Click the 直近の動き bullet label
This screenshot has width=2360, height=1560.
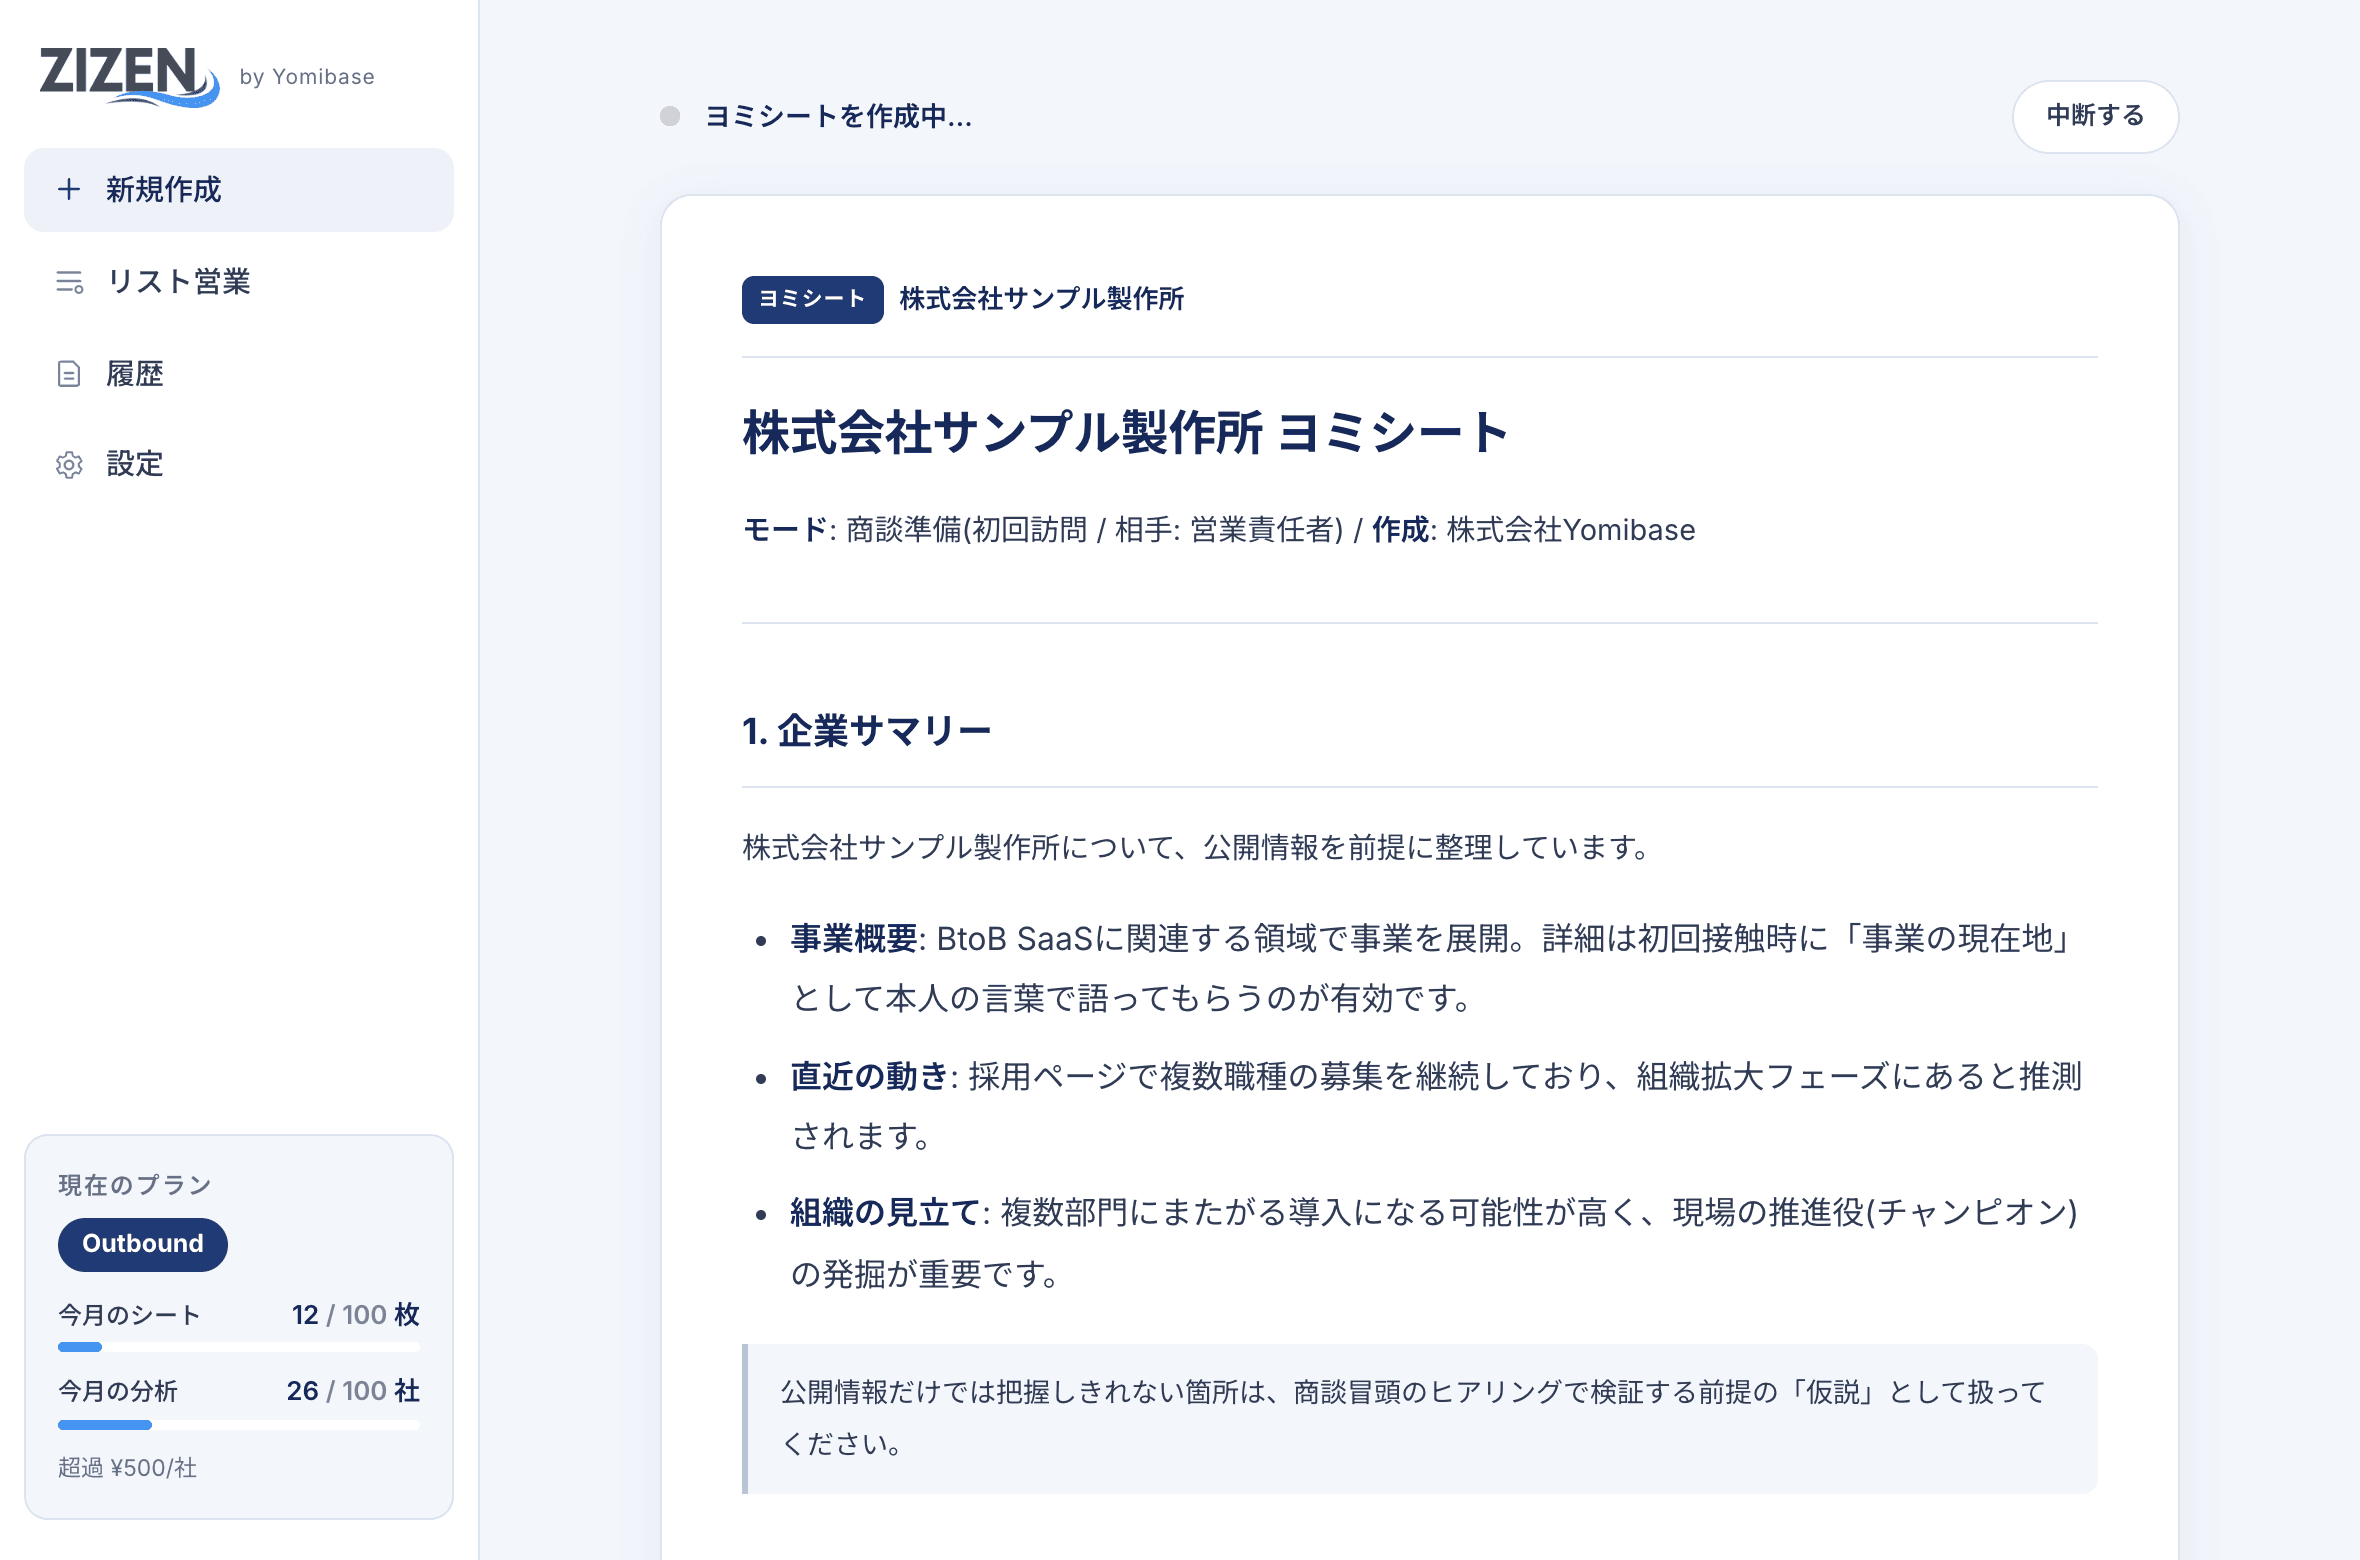[x=869, y=1076]
